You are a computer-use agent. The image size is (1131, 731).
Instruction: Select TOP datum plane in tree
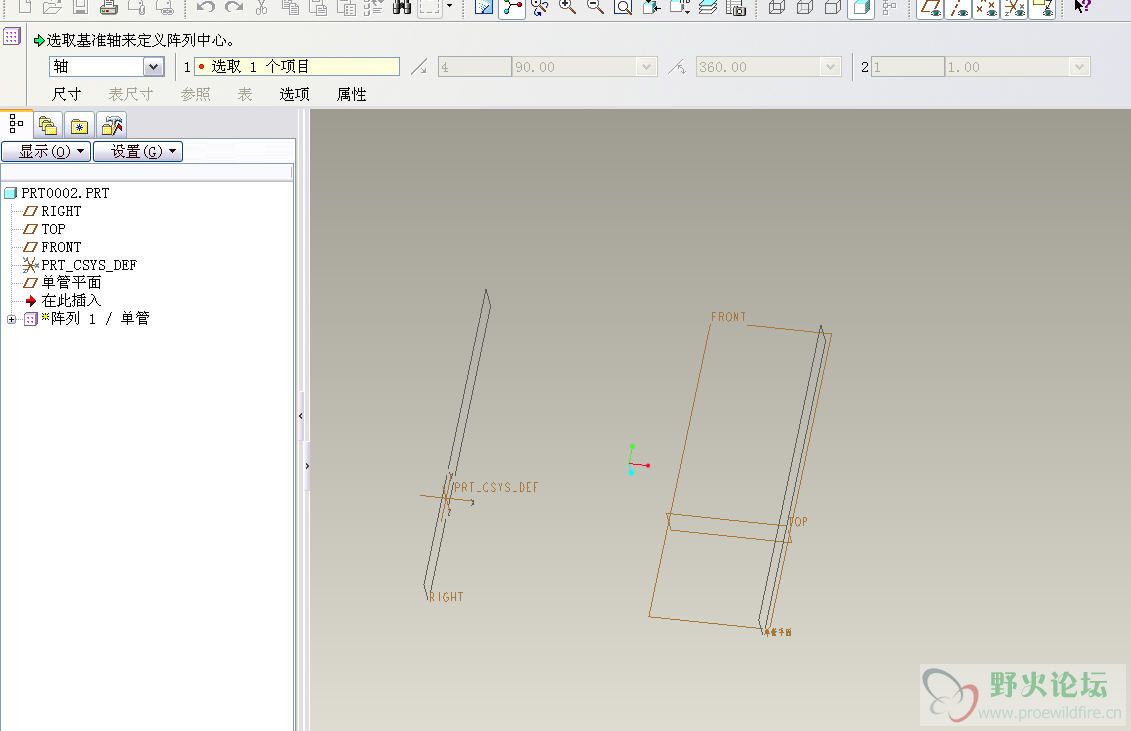pos(45,229)
